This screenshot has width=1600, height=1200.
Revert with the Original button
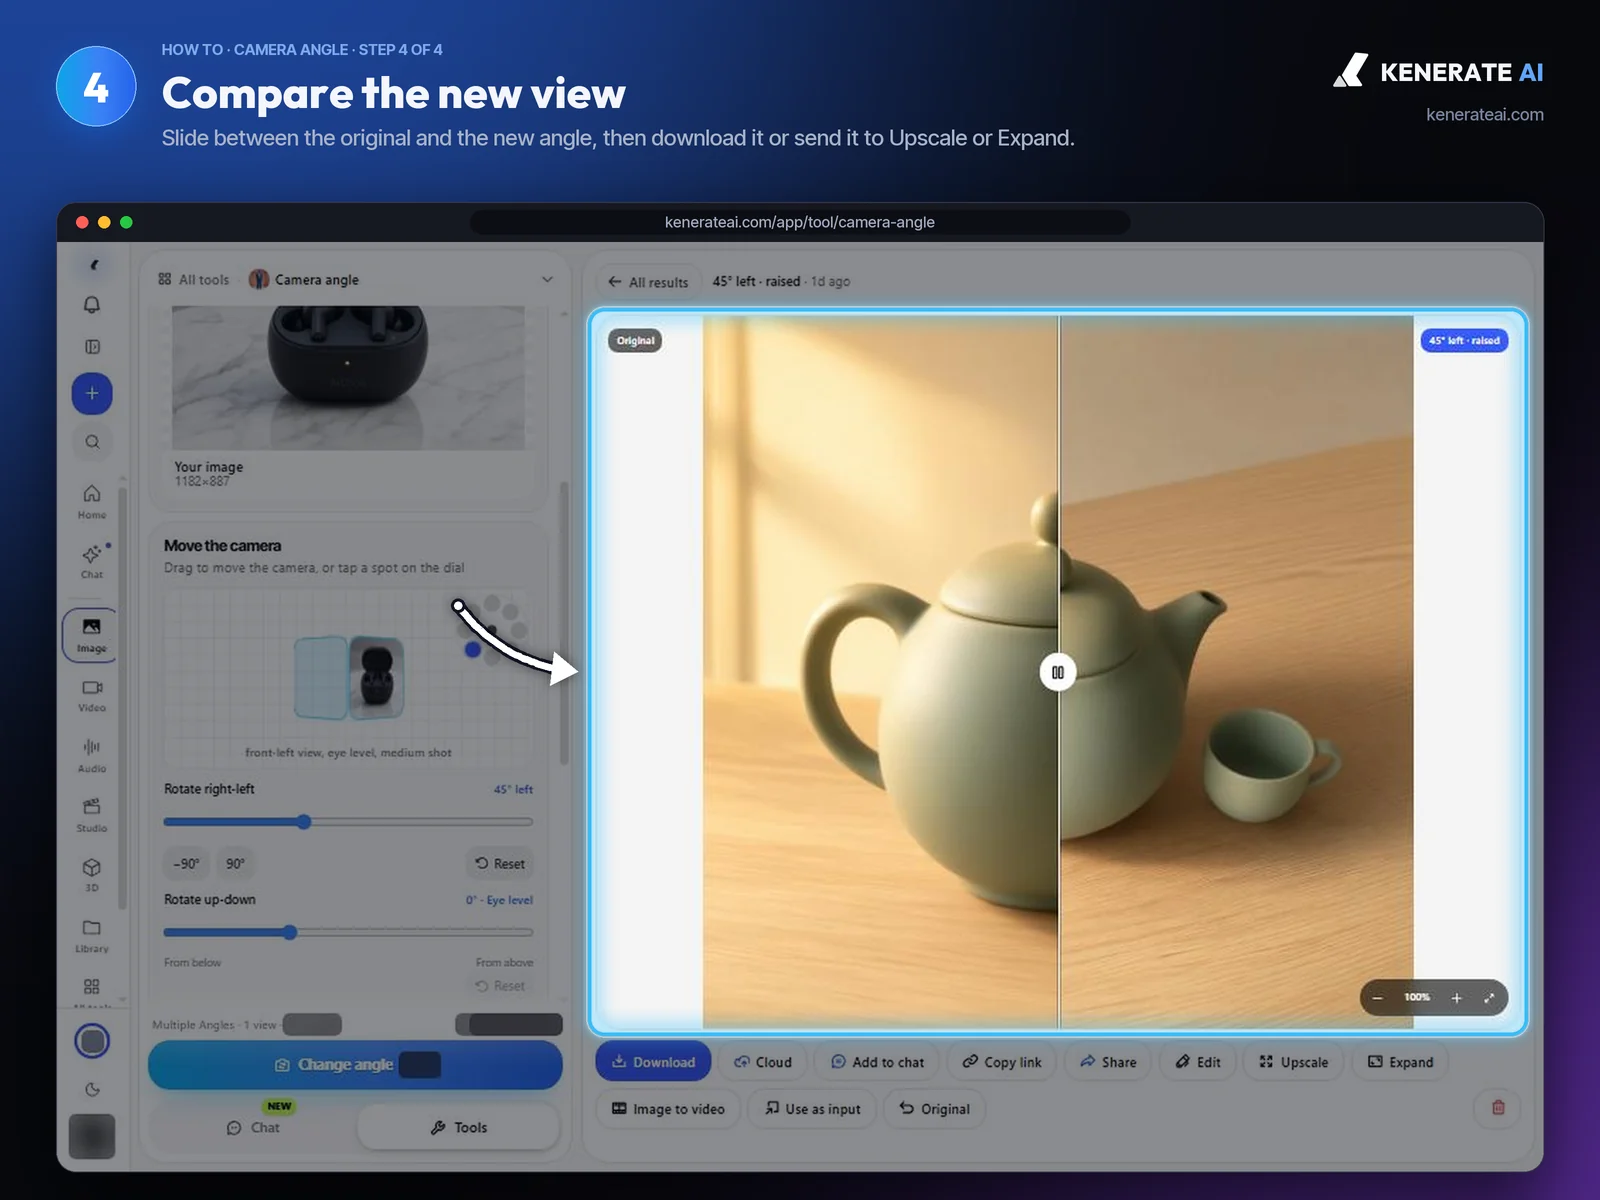coord(934,1109)
